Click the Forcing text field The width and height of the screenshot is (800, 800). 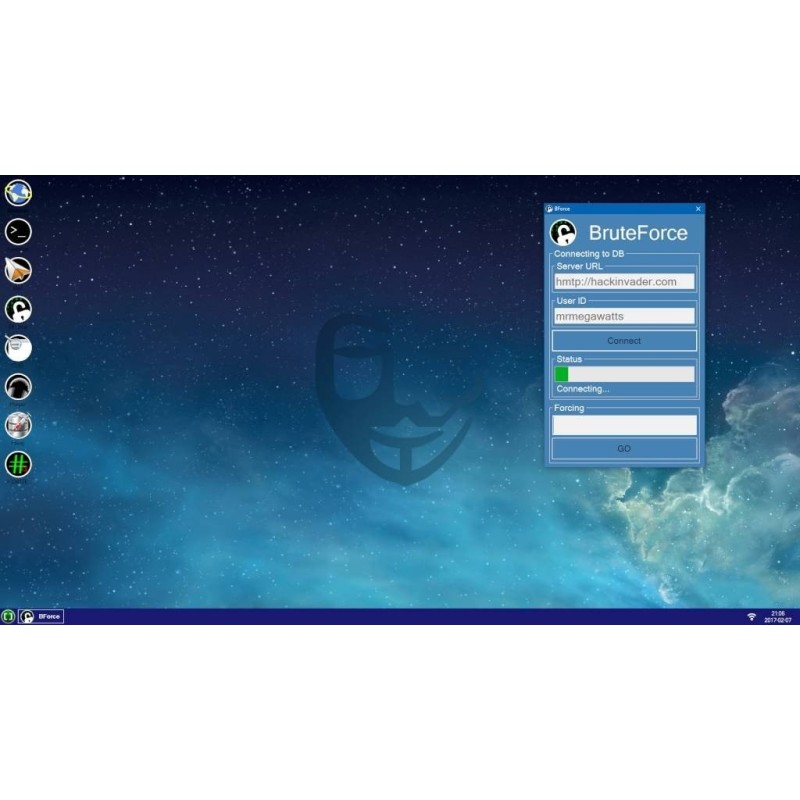(624, 425)
